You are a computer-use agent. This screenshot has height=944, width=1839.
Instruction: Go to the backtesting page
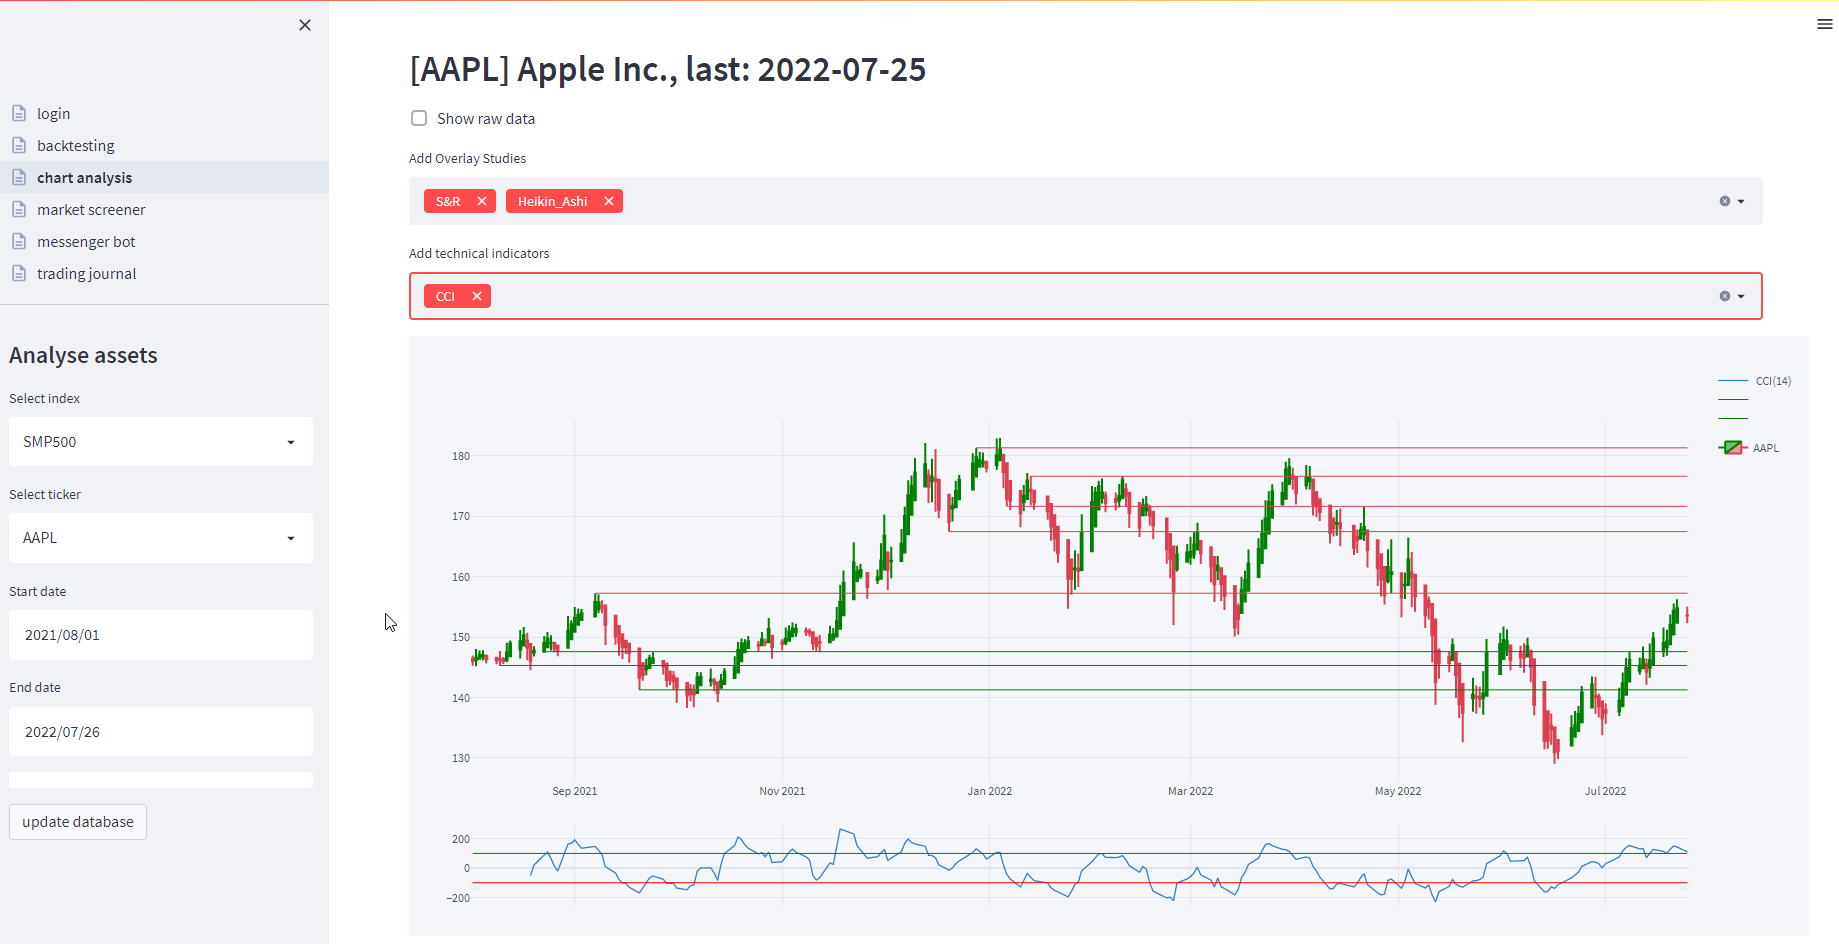[76, 145]
